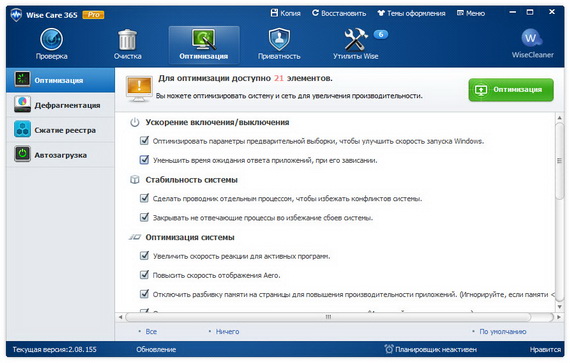
Task: Select Оптимизация in the left sidebar
Action: tap(60, 80)
